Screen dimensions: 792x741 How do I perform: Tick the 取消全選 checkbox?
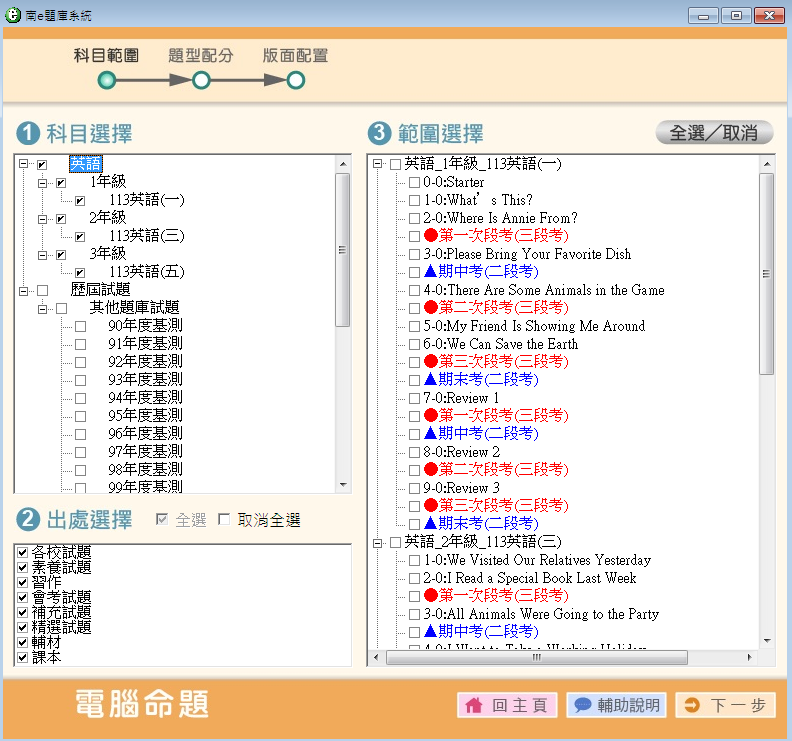(x=224, y=520)
